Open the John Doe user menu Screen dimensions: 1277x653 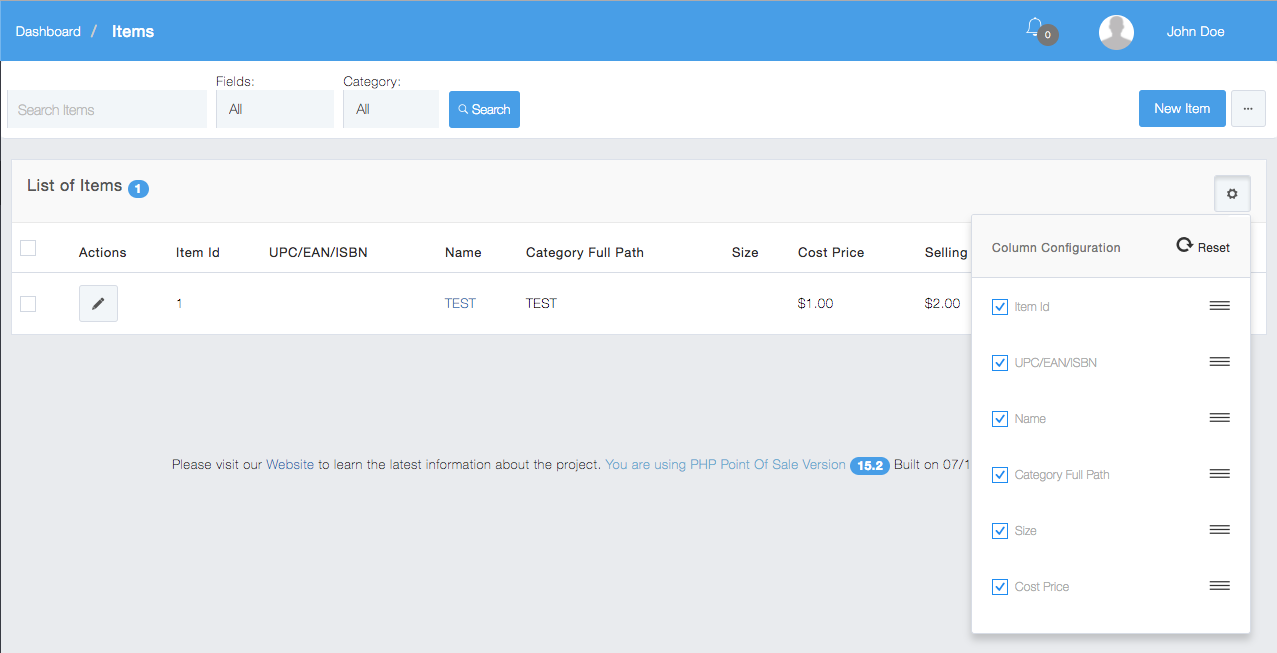tap(1195, 32)
